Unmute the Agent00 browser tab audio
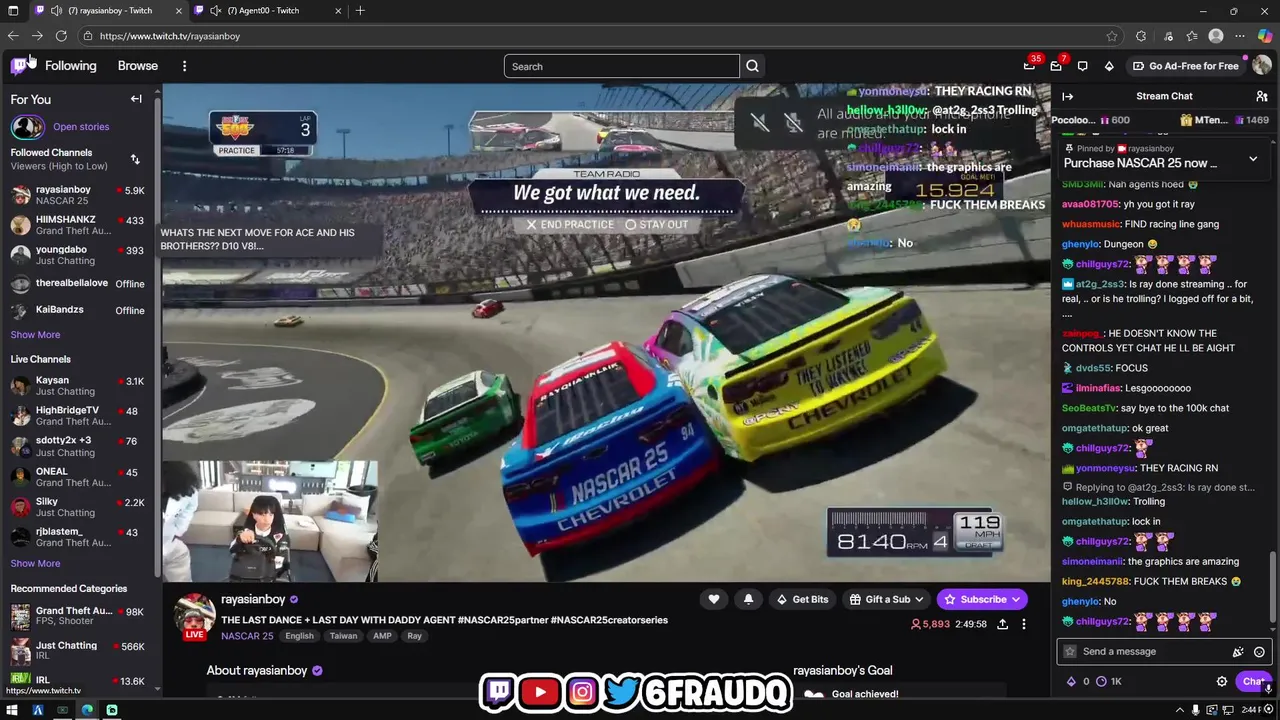The image size is (1280, 720). tap(215, 11)
